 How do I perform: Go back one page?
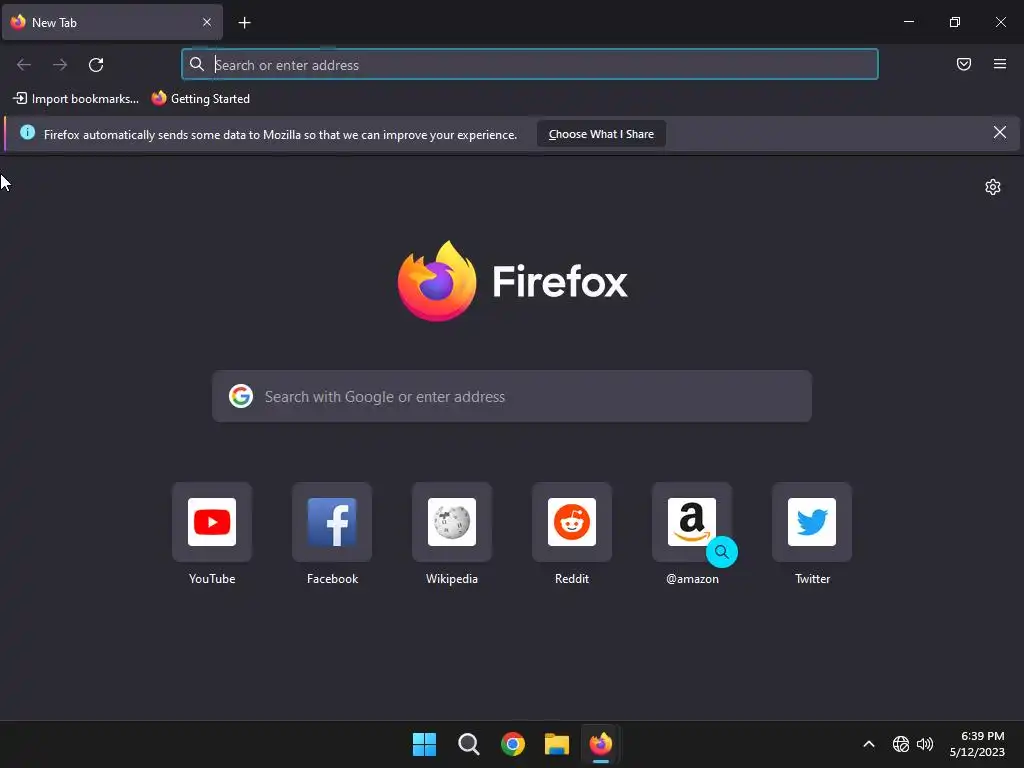pos(24,65)
